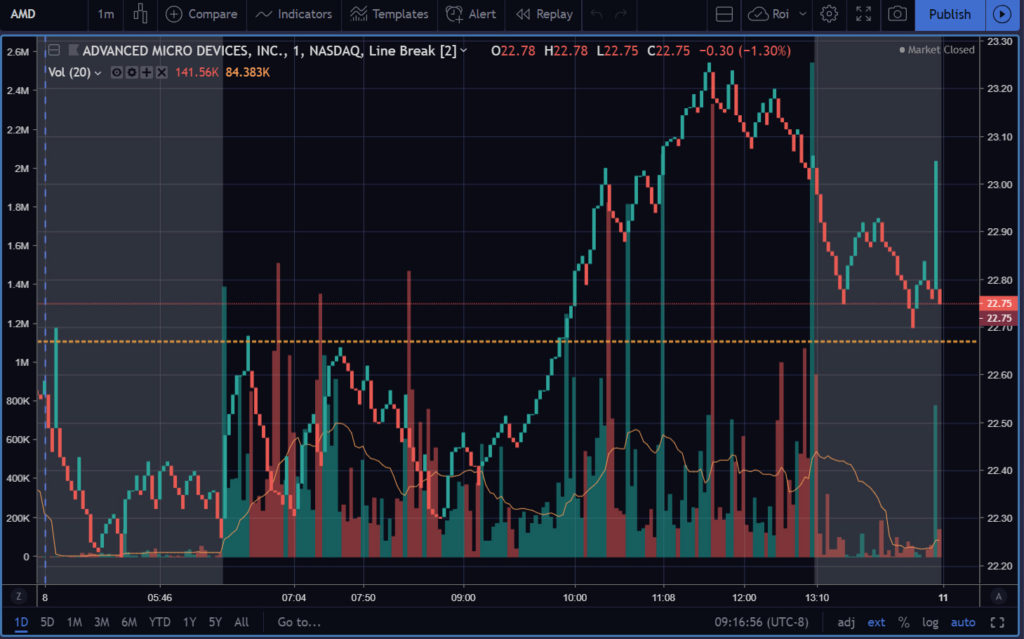Toggle extended hours 'ext' option
1024x639 pixels.
coord(876,622)
